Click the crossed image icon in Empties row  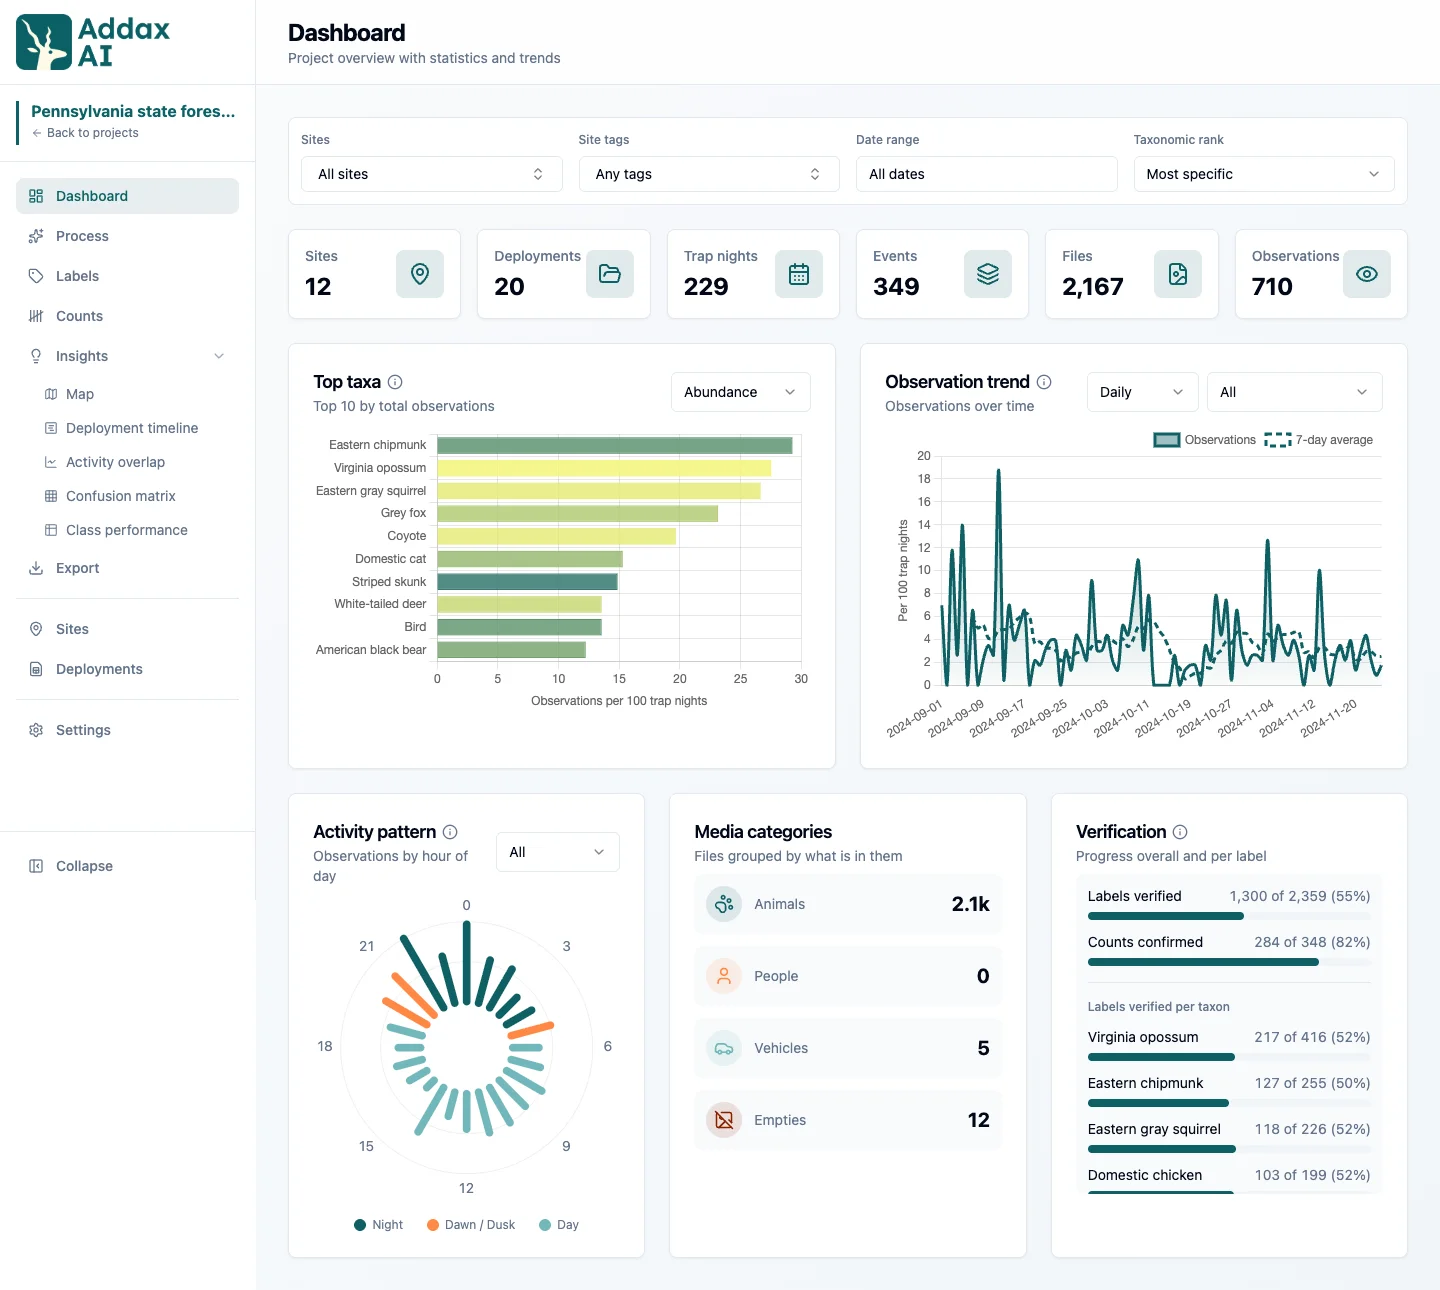(724, 1120)
